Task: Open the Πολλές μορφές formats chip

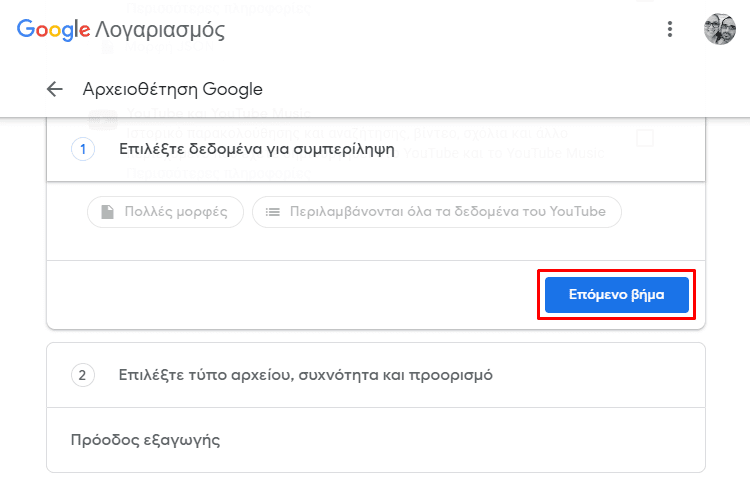Action: pos(165,211)
